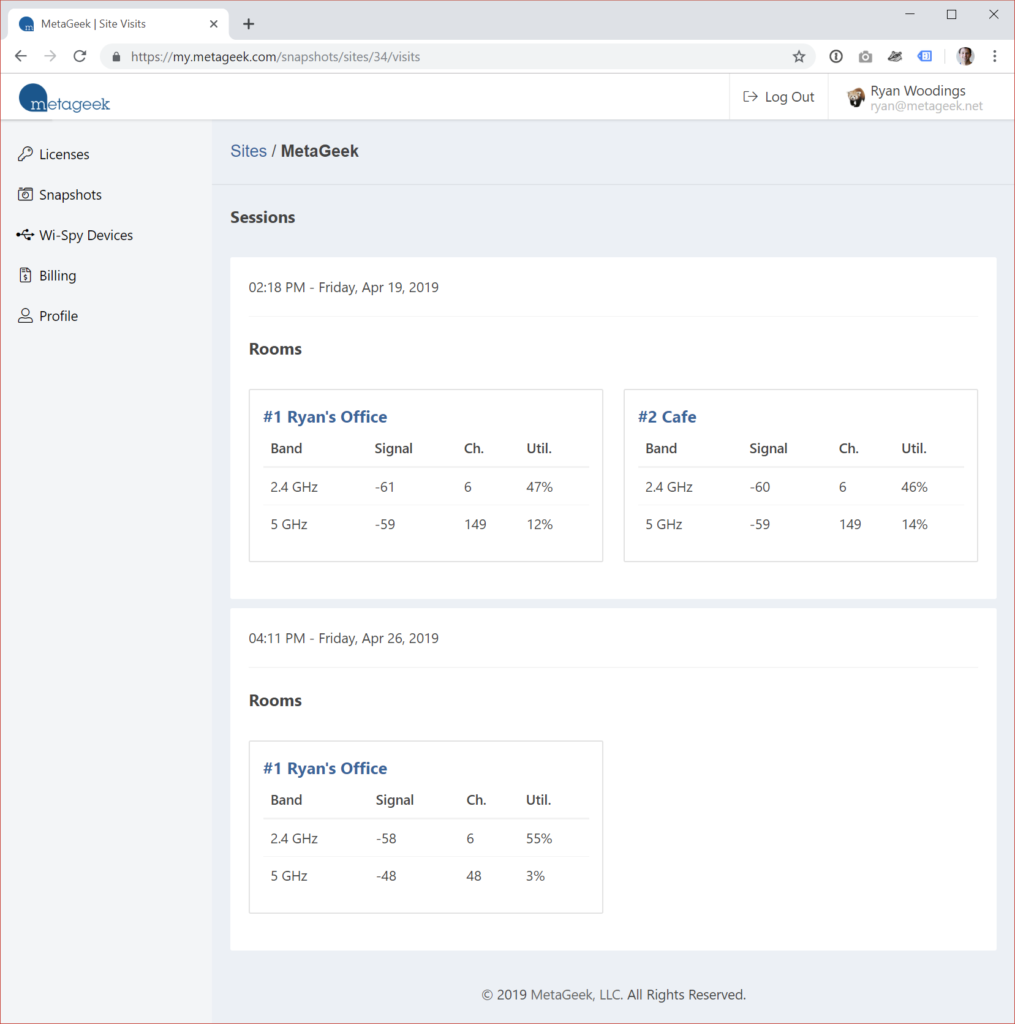Click the Sessions heading

[x=263, y=217]
